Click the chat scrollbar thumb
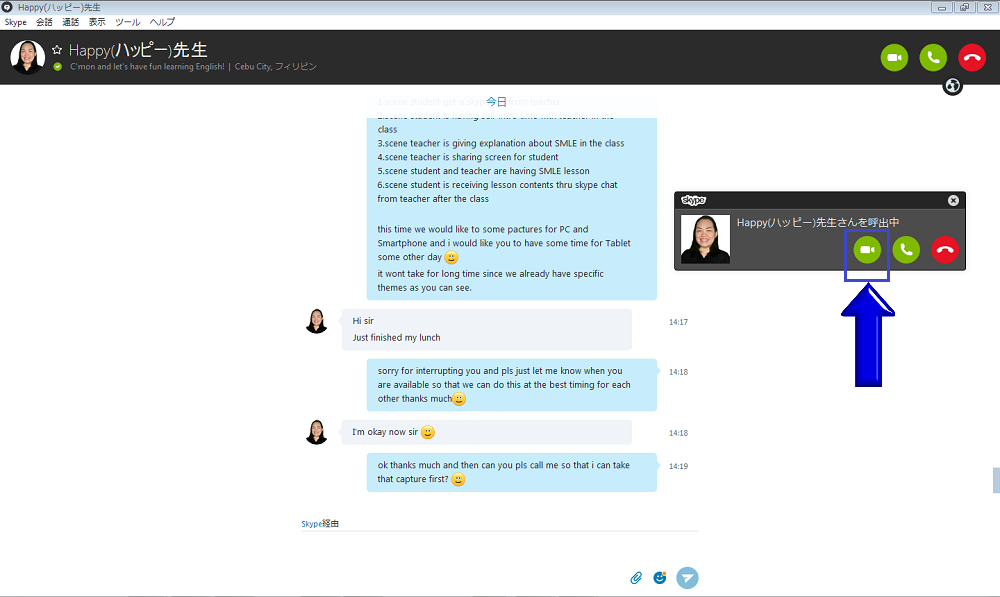This screenshot has height=597, width=1000. tap(996, 480)
